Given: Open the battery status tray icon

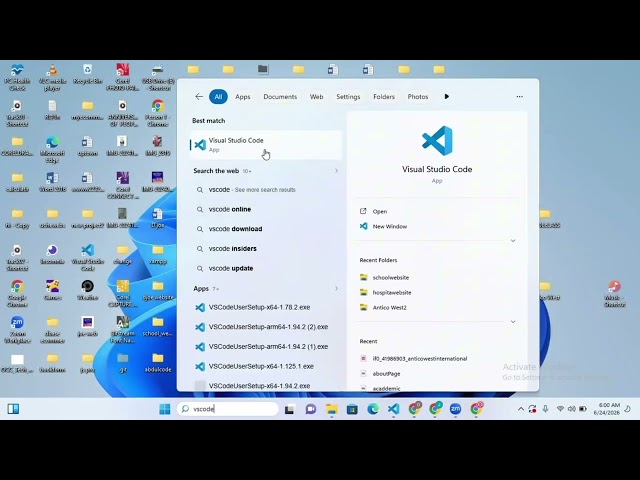Looking at the screenshot, I should tap(583, 409).
